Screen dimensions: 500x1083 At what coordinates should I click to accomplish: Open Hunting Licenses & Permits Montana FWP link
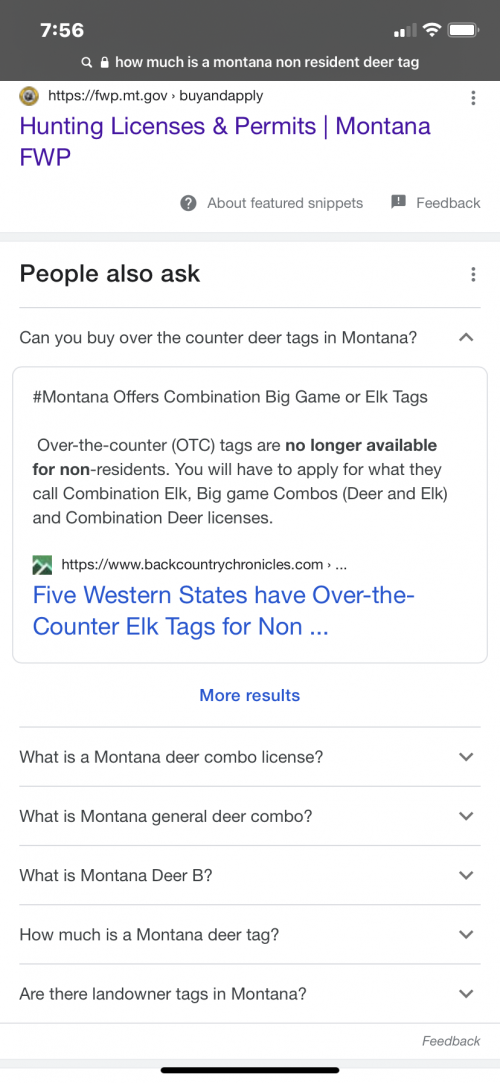pyautogui.click(x=225, y=142)
